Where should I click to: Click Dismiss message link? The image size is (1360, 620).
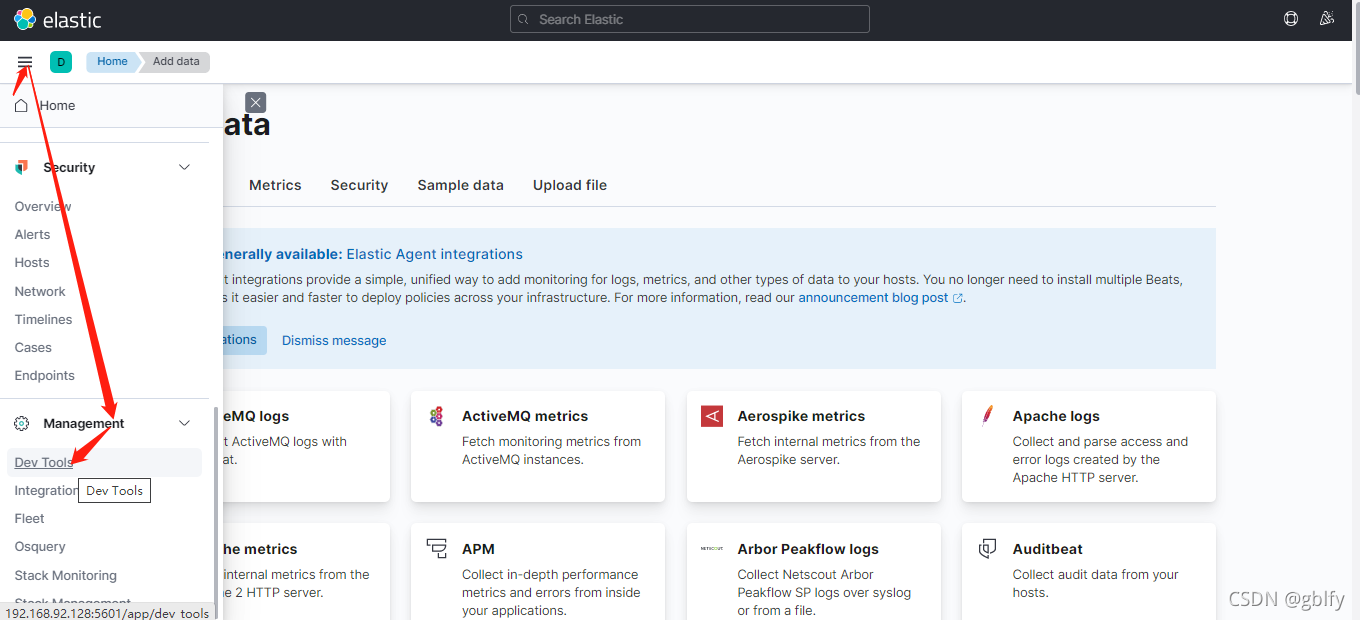pyautogui.click(x=334, y=340)
